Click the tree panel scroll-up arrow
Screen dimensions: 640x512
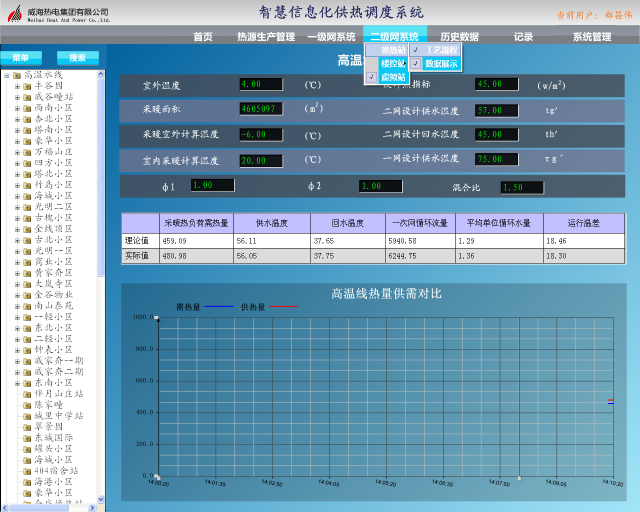click(101, 74)
